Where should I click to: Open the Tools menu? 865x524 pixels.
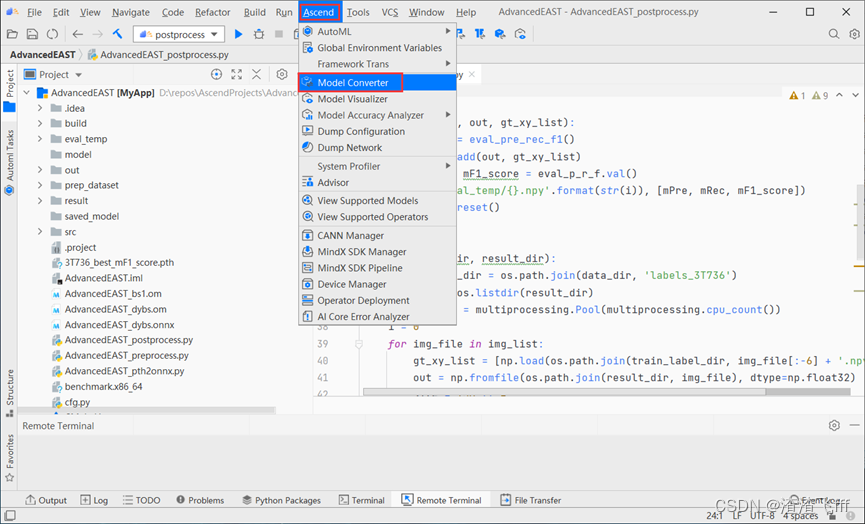(x=358, y=12)
